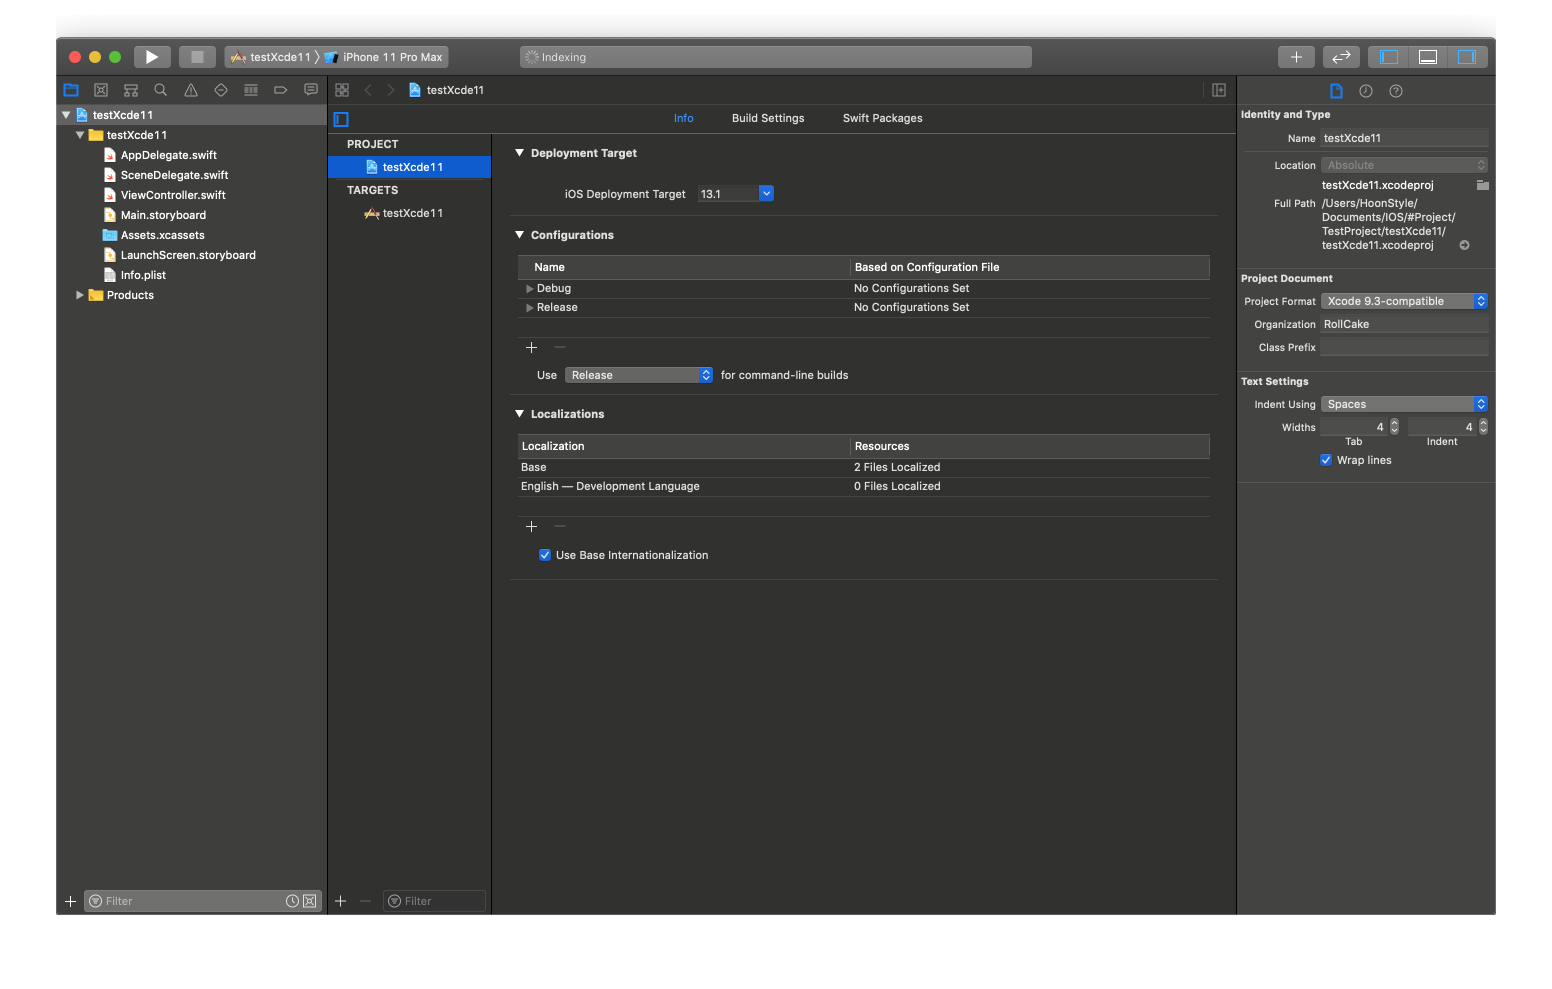1552x989 pixels.
Task: Open the Source Control navigator
Action: click(101, 90)
